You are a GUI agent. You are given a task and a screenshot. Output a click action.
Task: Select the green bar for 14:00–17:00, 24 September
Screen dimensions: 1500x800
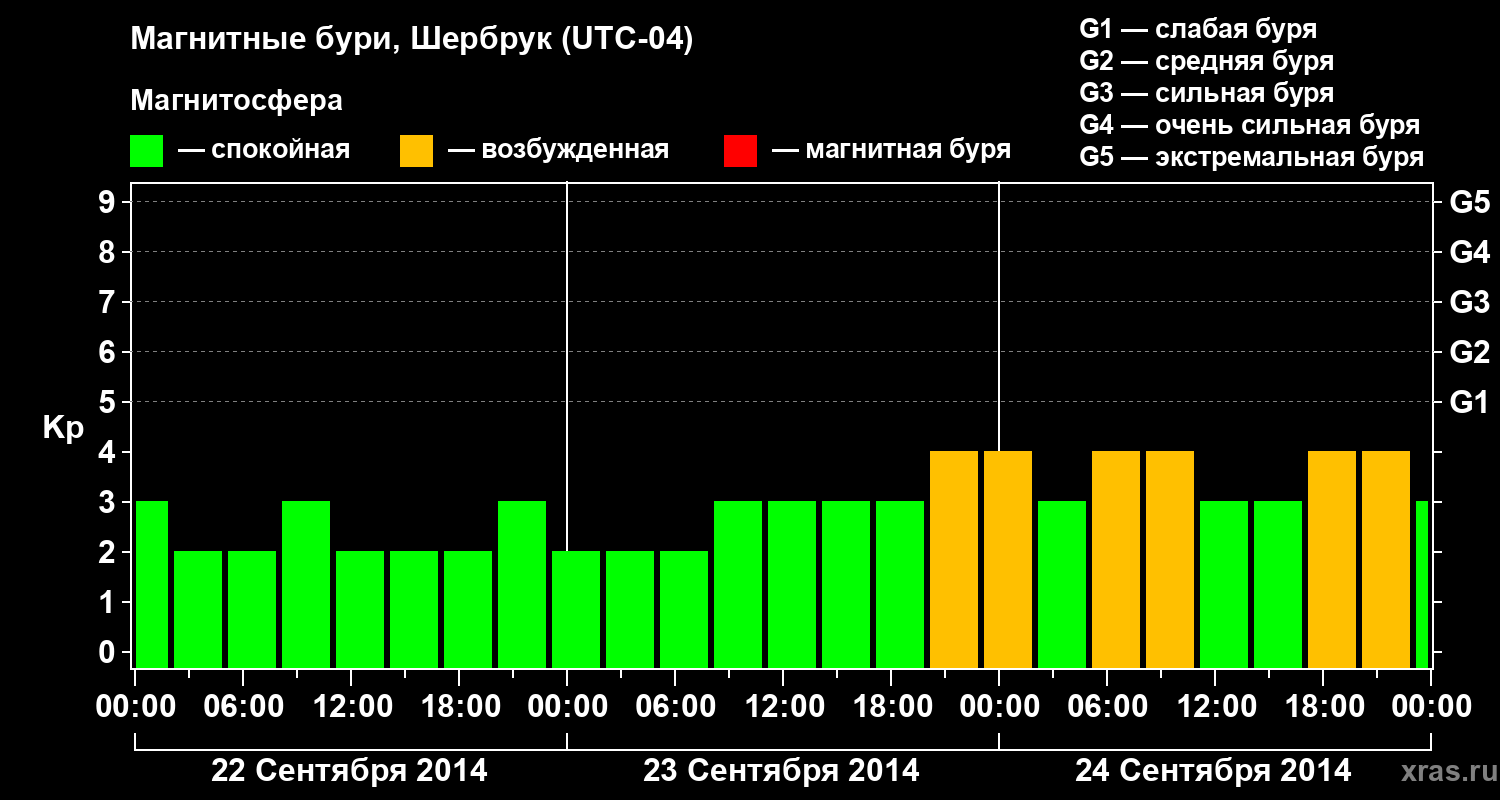click(1278, 584)
